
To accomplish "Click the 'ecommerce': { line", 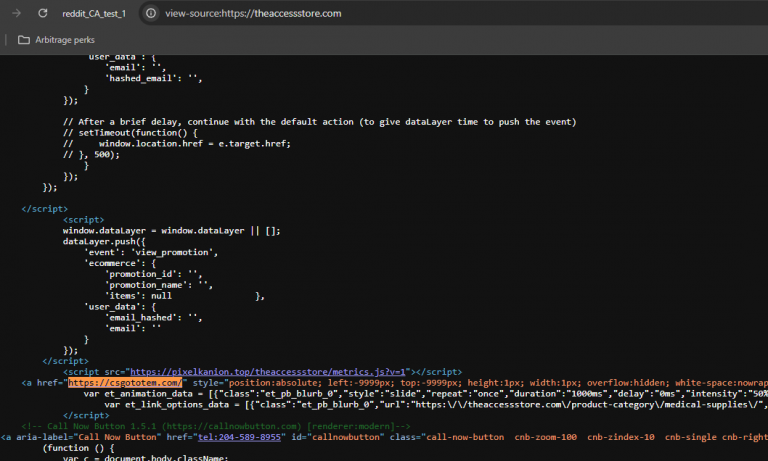I will tap(120, 263).
